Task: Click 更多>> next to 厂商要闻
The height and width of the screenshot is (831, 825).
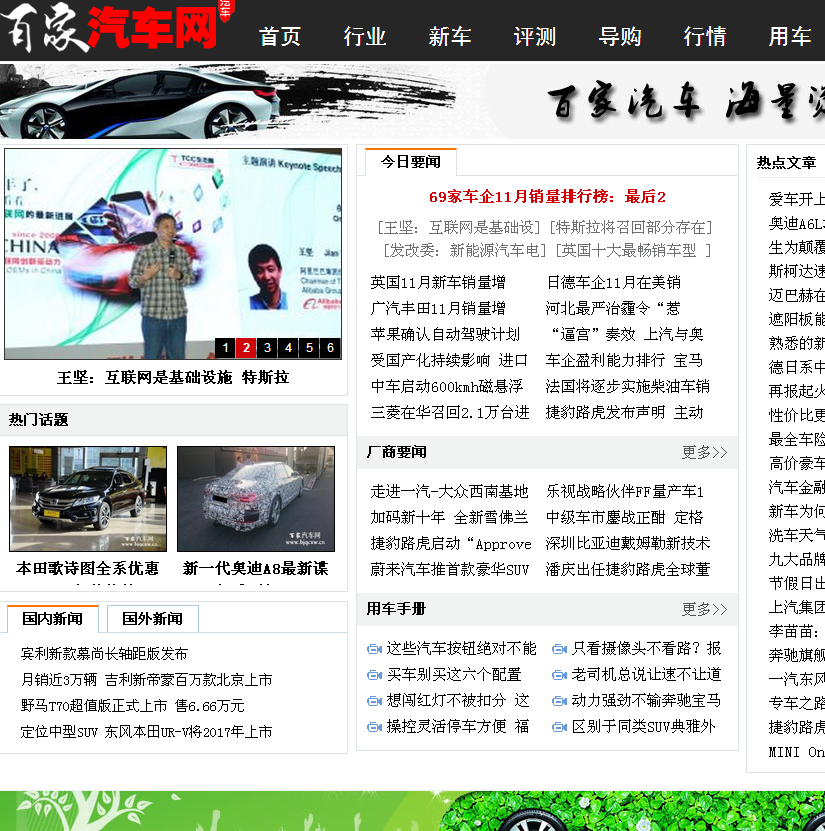Action: pyautogui.click(x=704, y=452)
